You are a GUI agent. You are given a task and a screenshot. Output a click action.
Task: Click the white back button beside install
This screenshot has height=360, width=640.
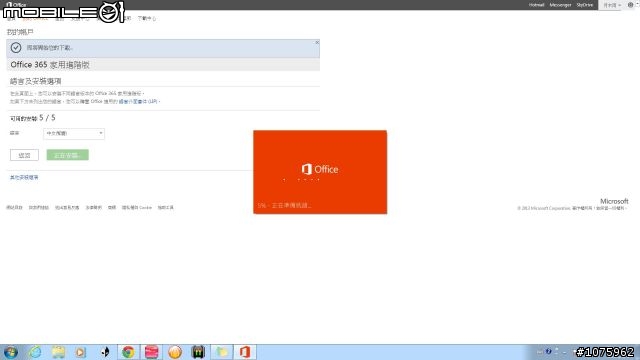point(24,155)
